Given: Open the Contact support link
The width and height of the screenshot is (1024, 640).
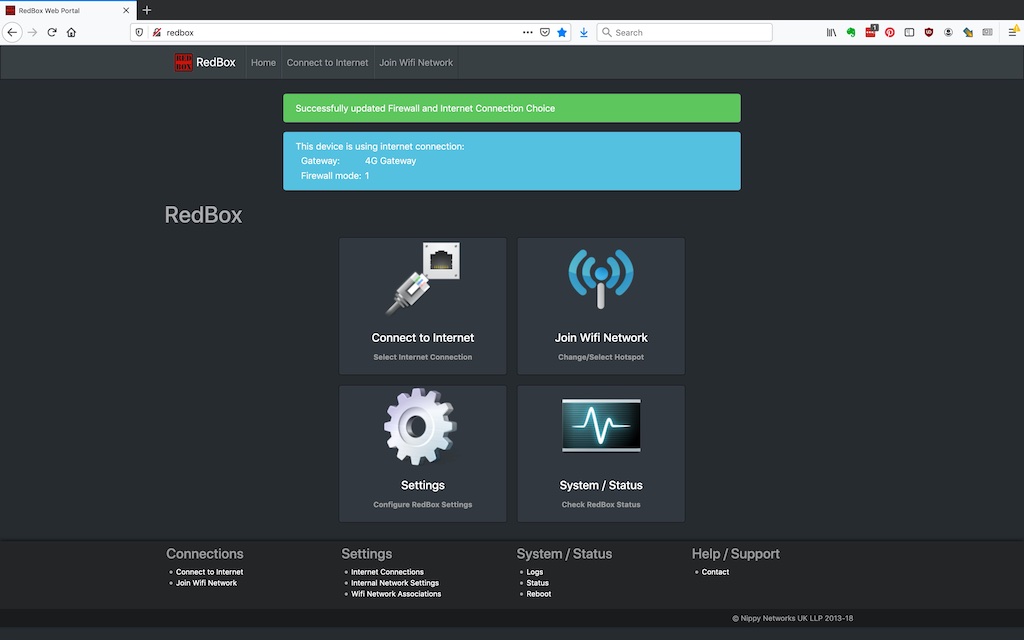Looking at the screenshot, I should [715, 572].
